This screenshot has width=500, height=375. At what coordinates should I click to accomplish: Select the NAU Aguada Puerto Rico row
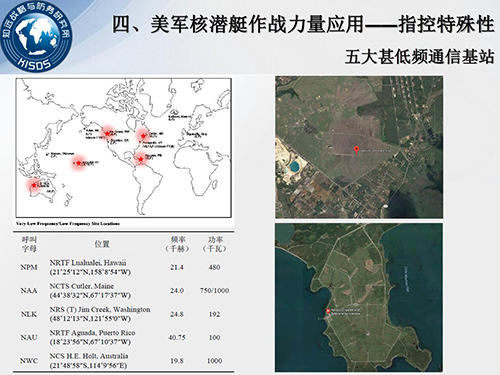click(x=124, y=337)
